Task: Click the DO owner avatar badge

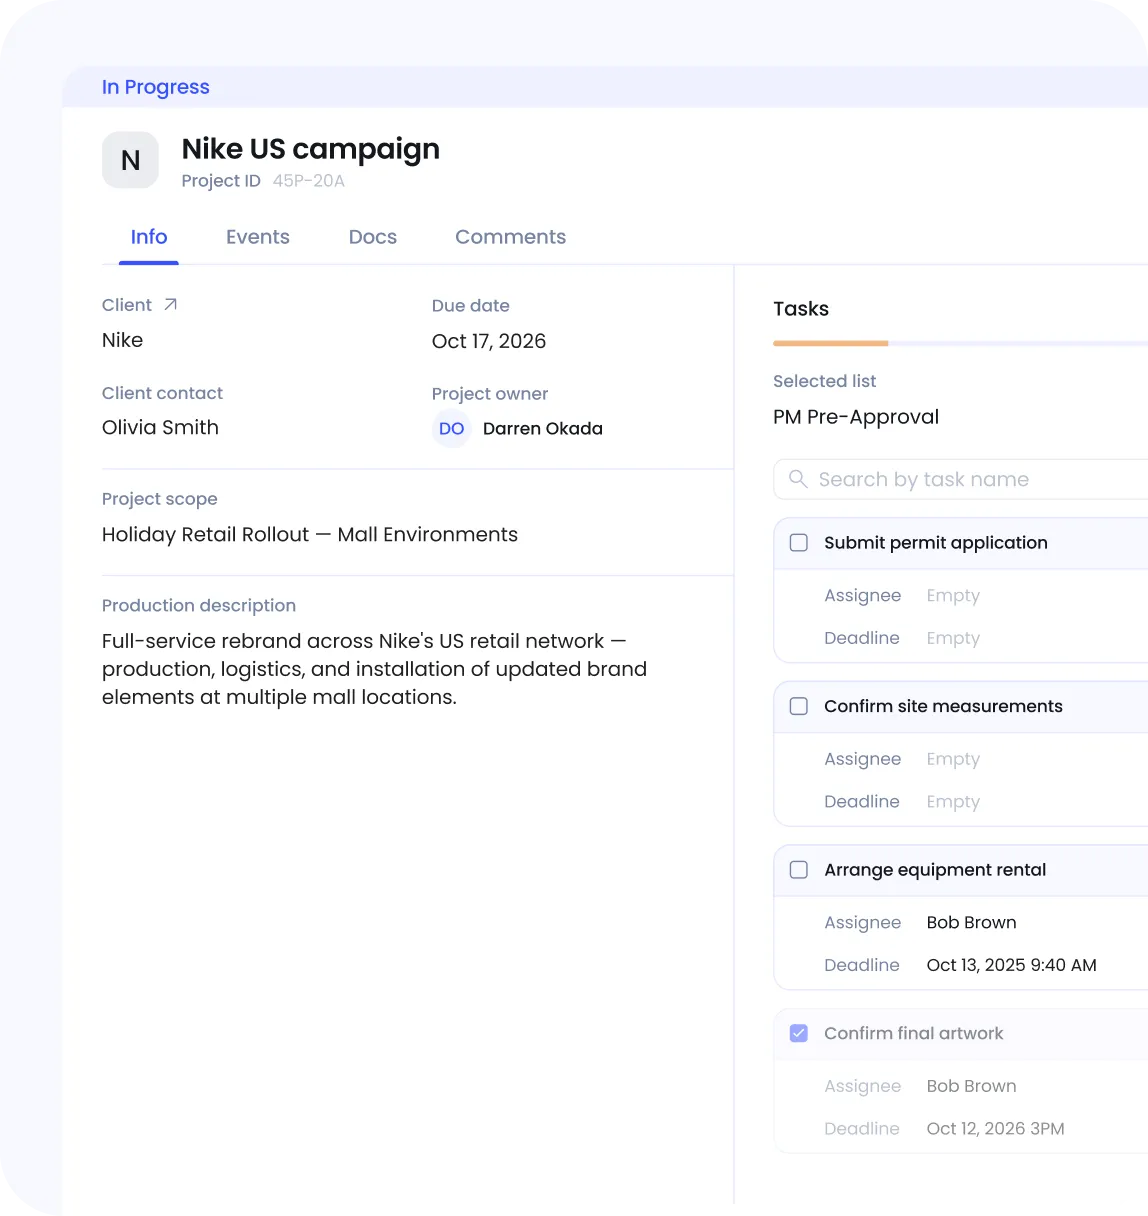Action: (x=451, y=429)
